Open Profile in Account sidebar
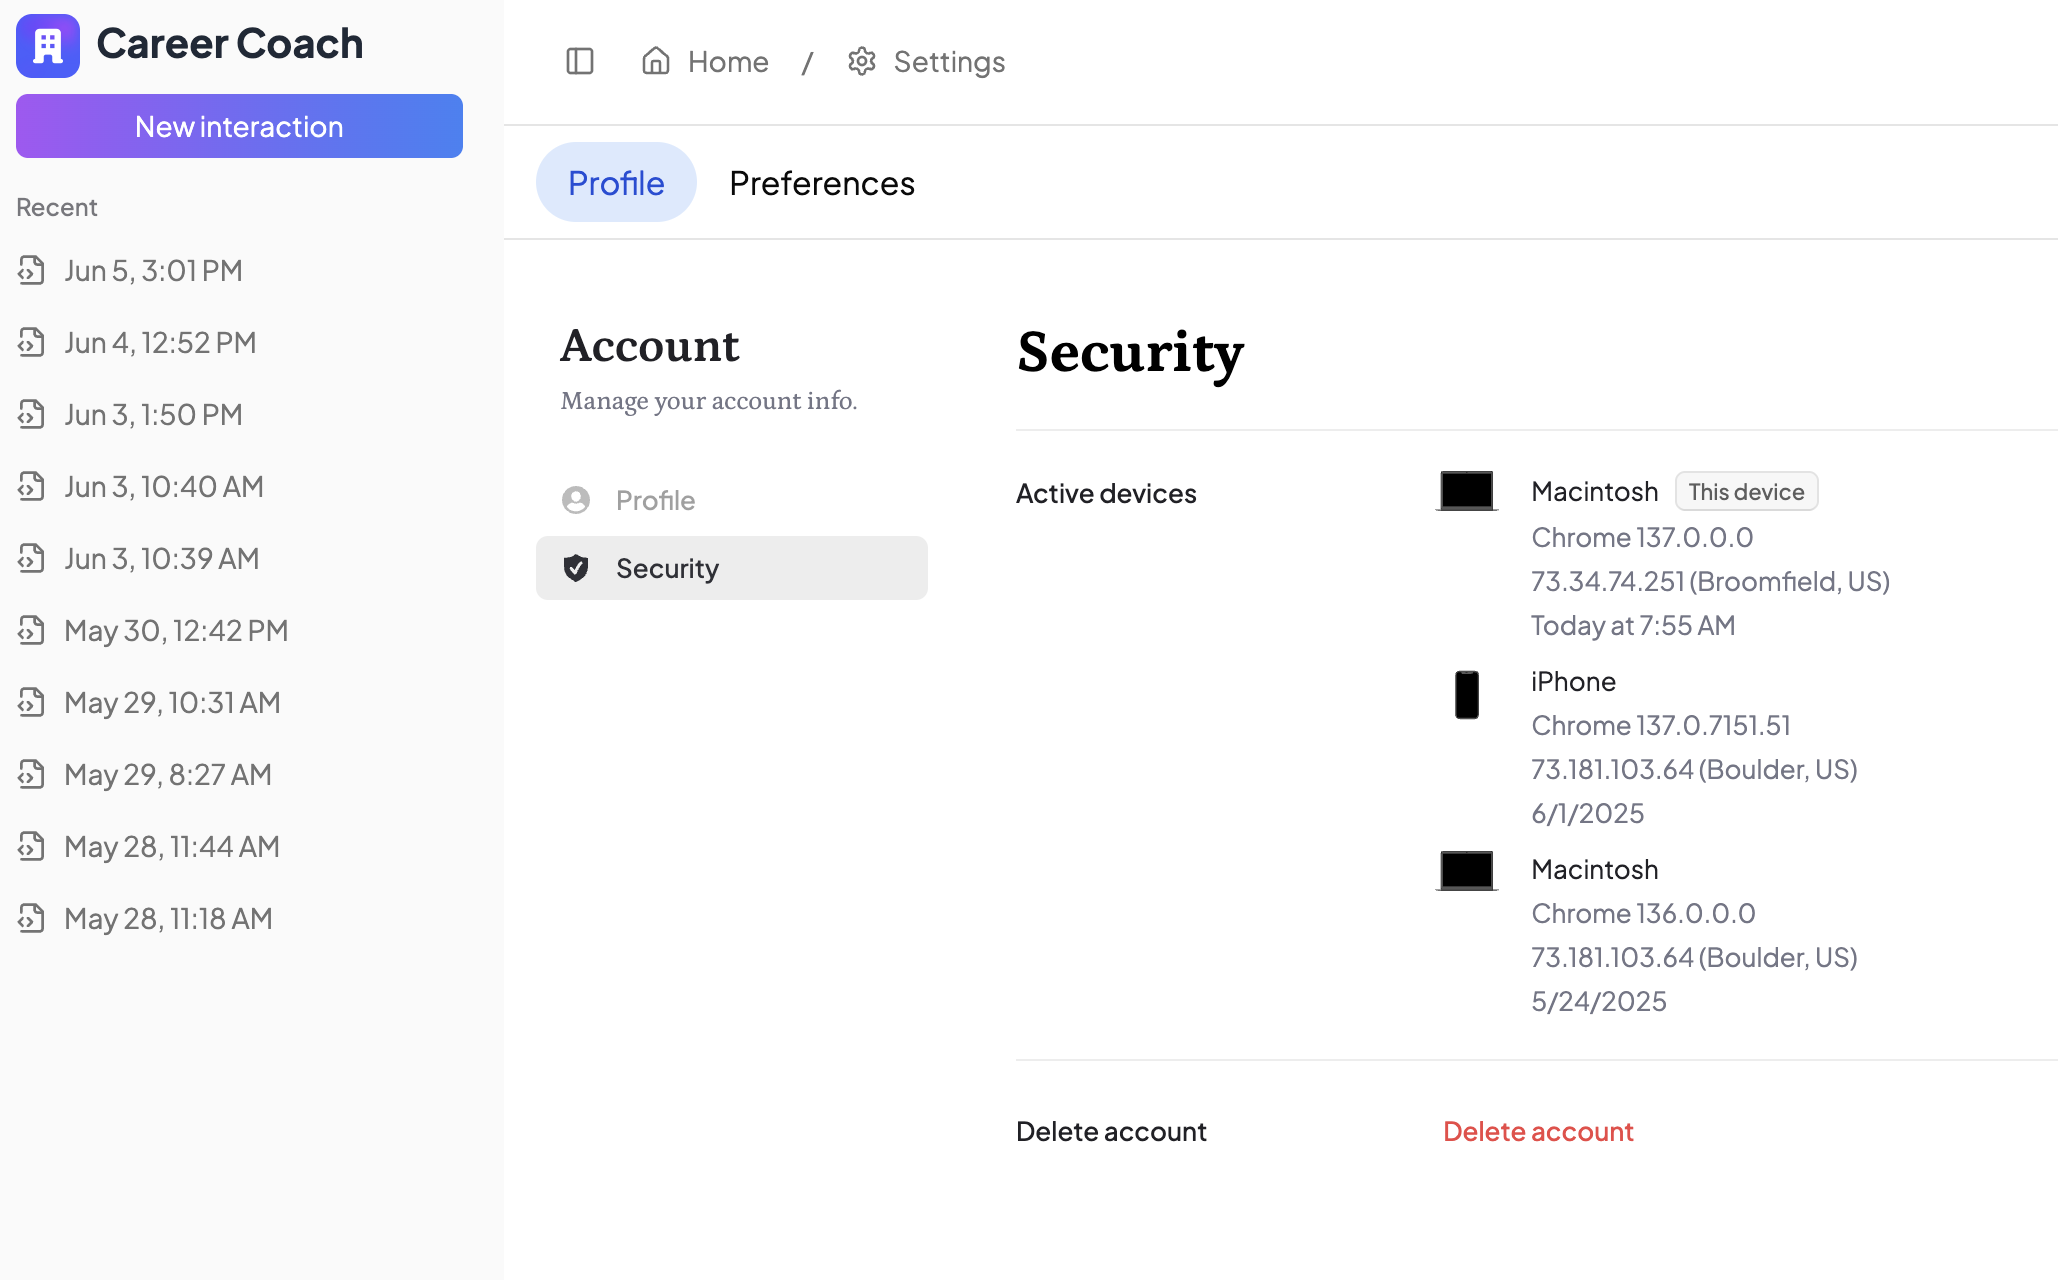 (x=655, y=500)
